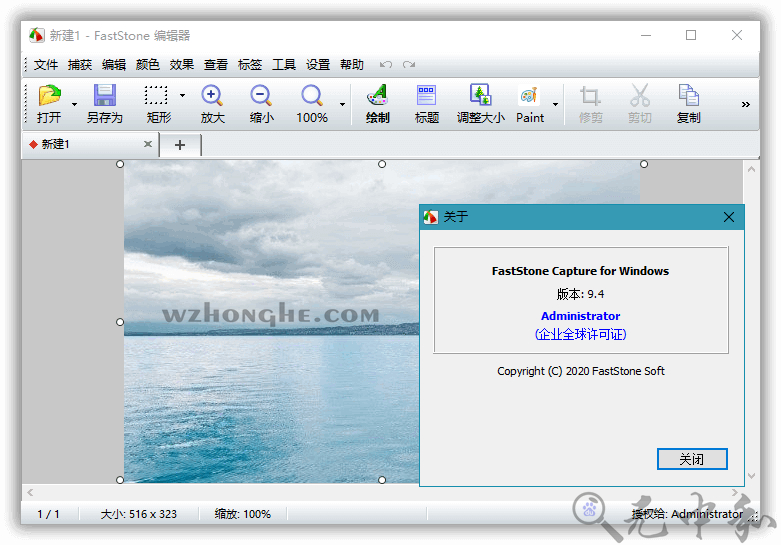
Task: Close the 关于 dialog with X
Action: pyautogui.click(x=729, y=217)
